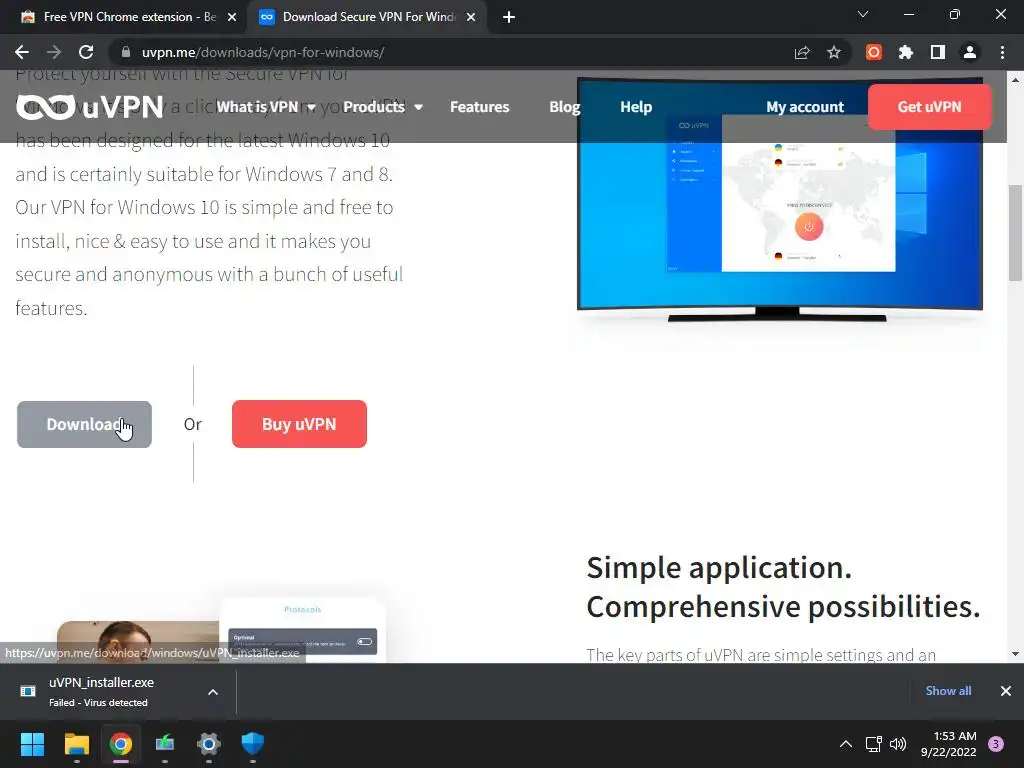This screenshot has height=768, width=1024.
Task: Open the Extensions puzzle icon
Action: tap(906, 52)
